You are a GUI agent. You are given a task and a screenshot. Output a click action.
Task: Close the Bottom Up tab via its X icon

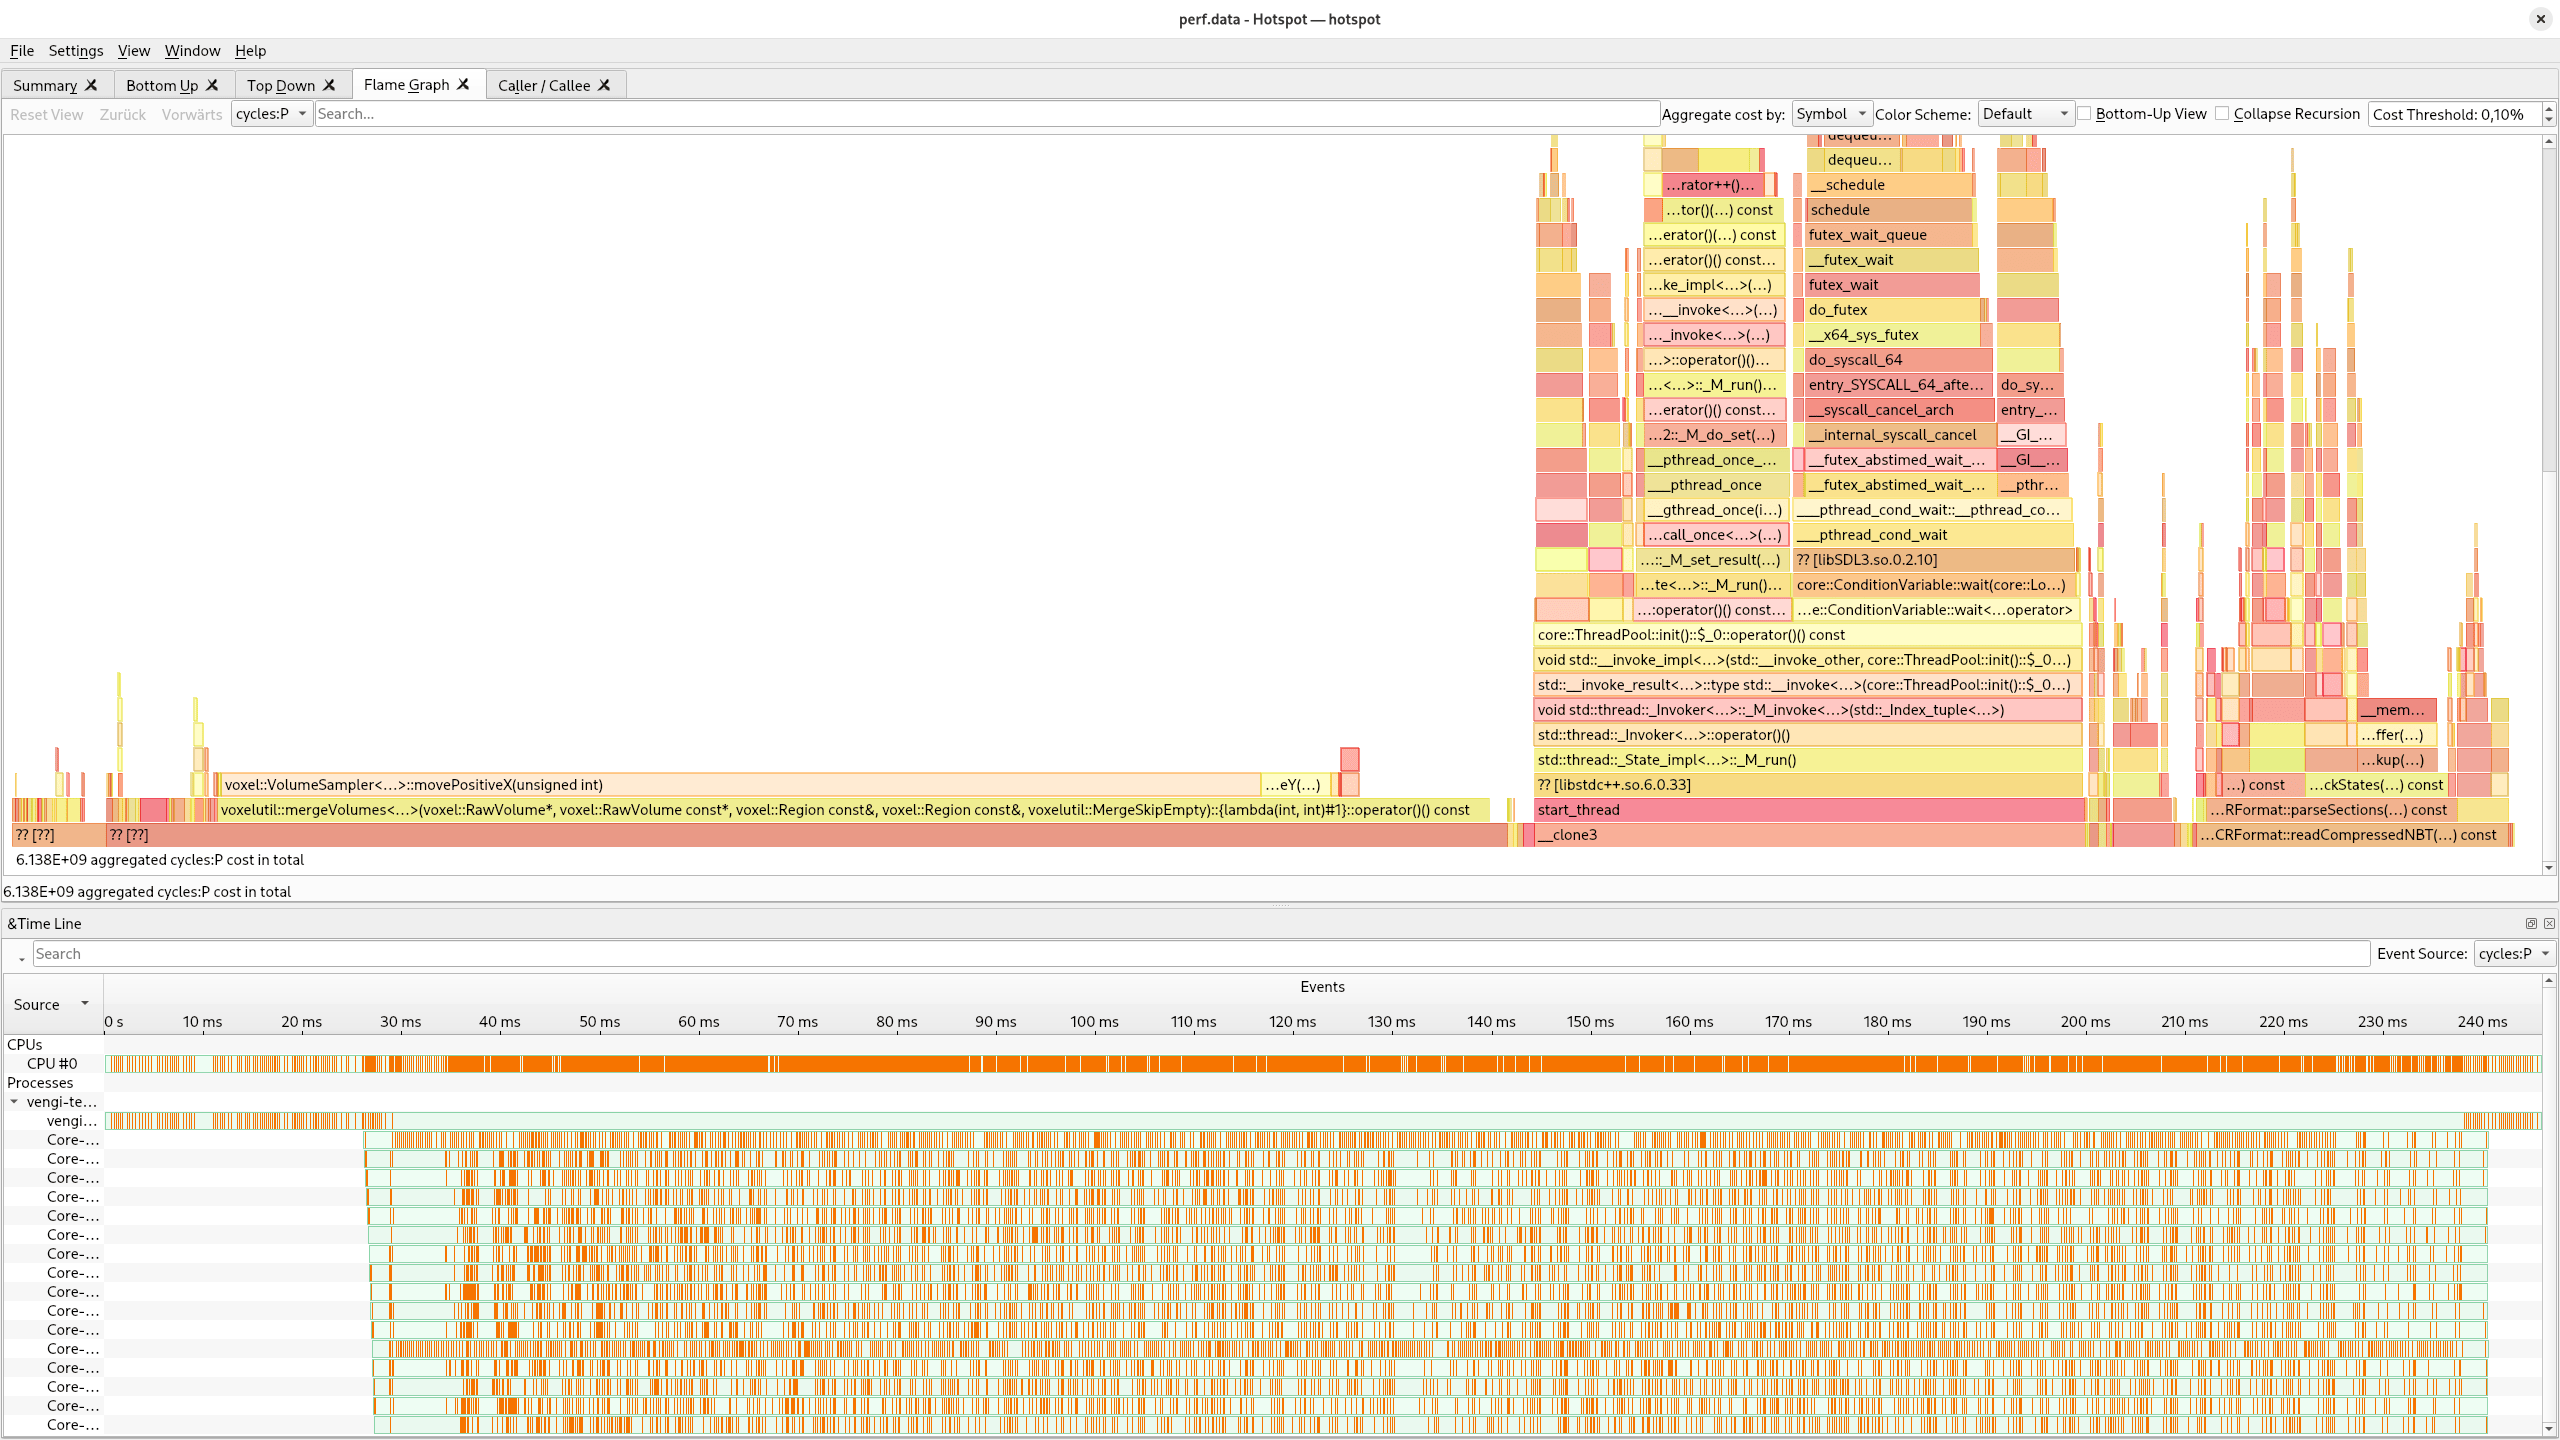(x=212, y=85)
